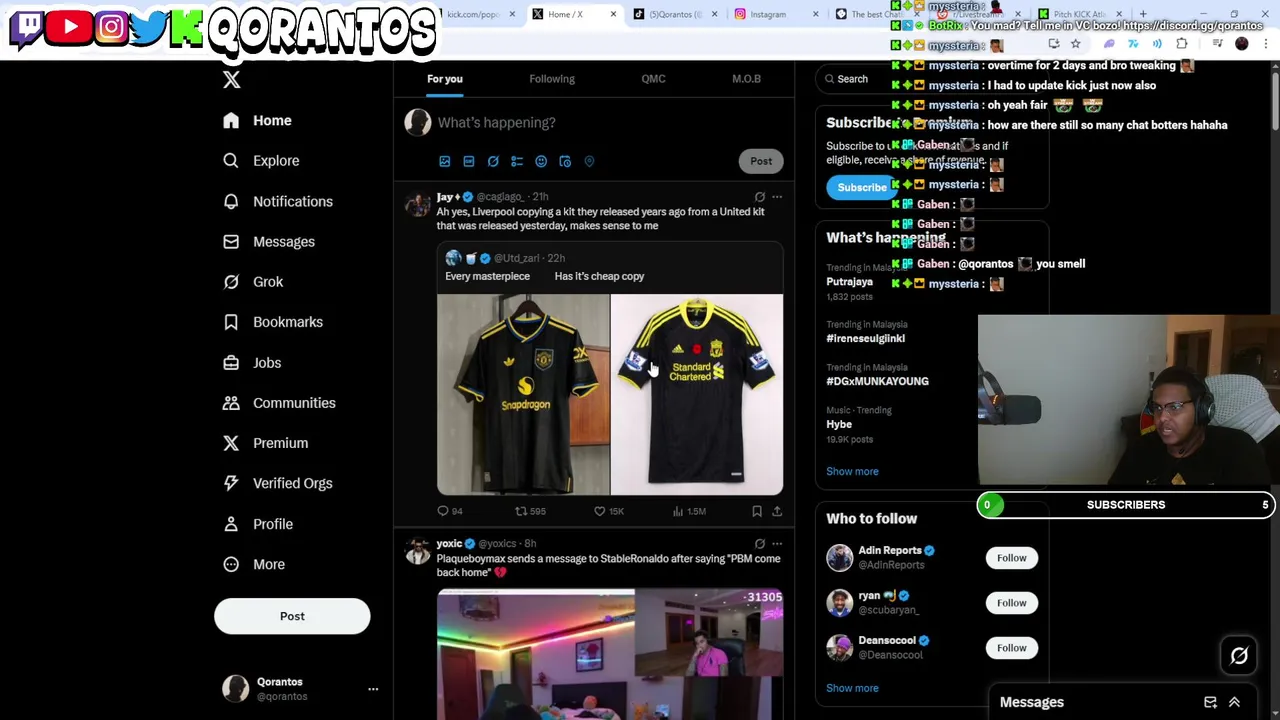Screen dimensions: 1280x720
Task: Reply to Jay's Liverpool kit post
Action: click(449, 511)
